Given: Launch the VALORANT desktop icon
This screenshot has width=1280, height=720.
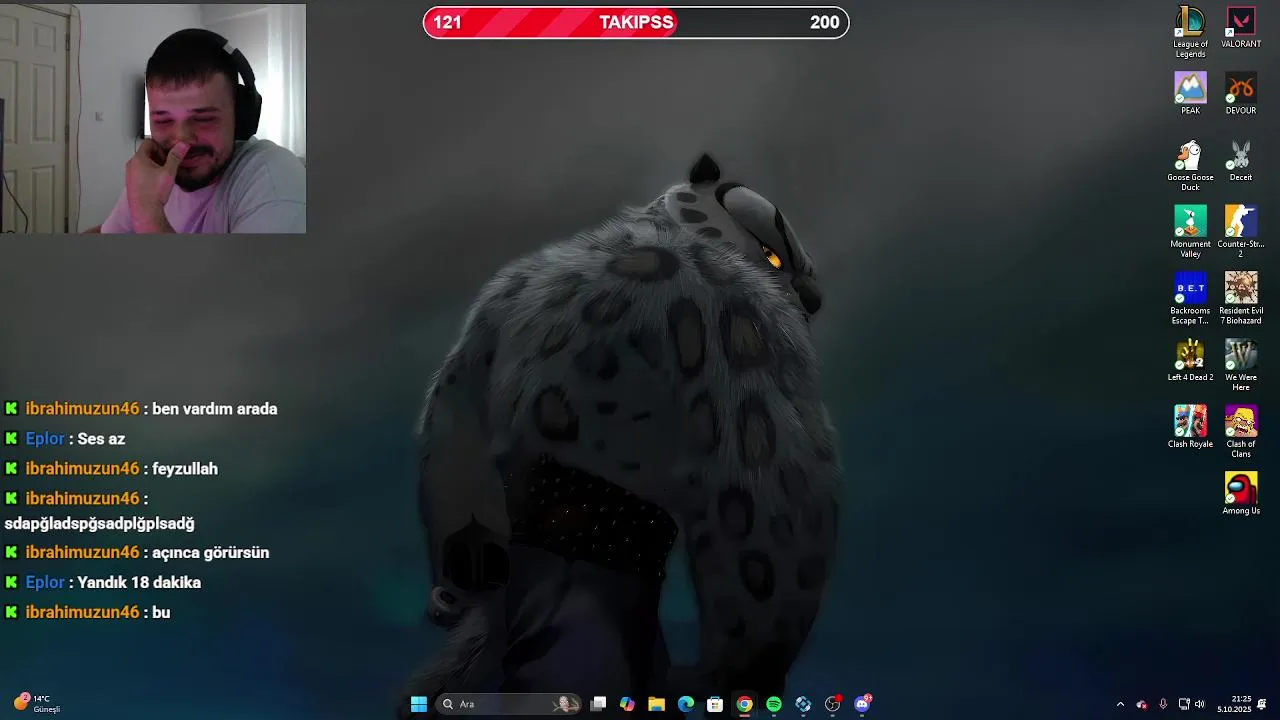Looking at the screenshot, I should (x=1241, y=28).
